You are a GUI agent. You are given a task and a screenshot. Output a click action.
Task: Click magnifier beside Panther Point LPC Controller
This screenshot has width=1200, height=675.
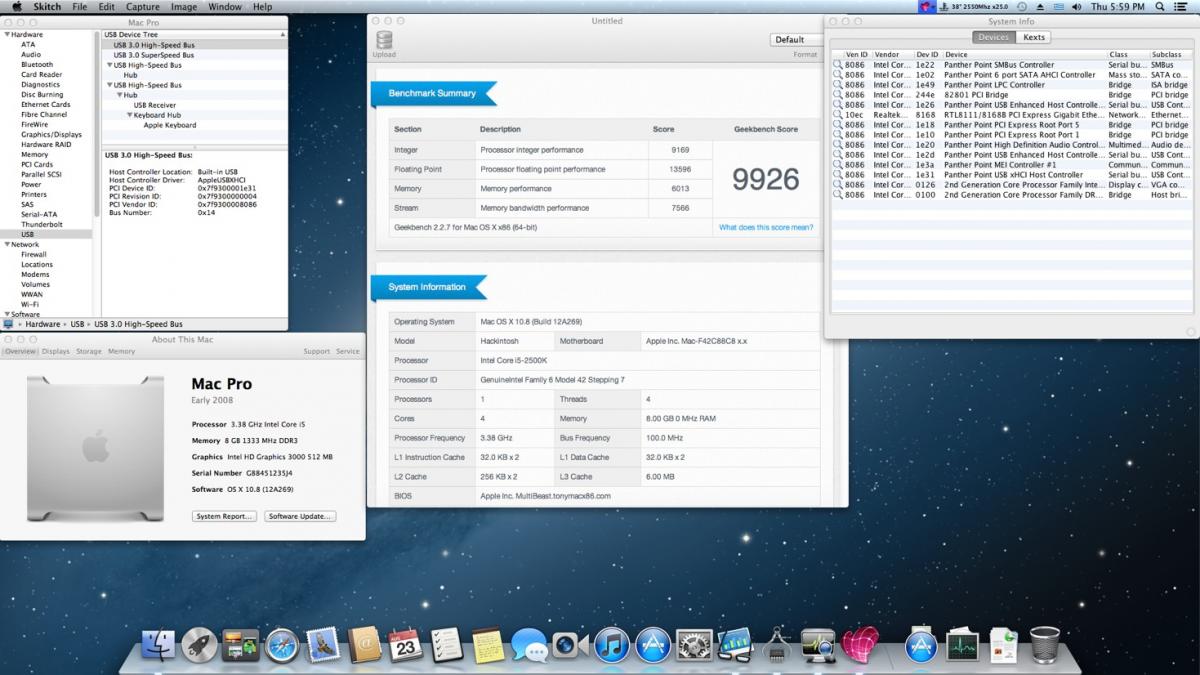(838, 85)
